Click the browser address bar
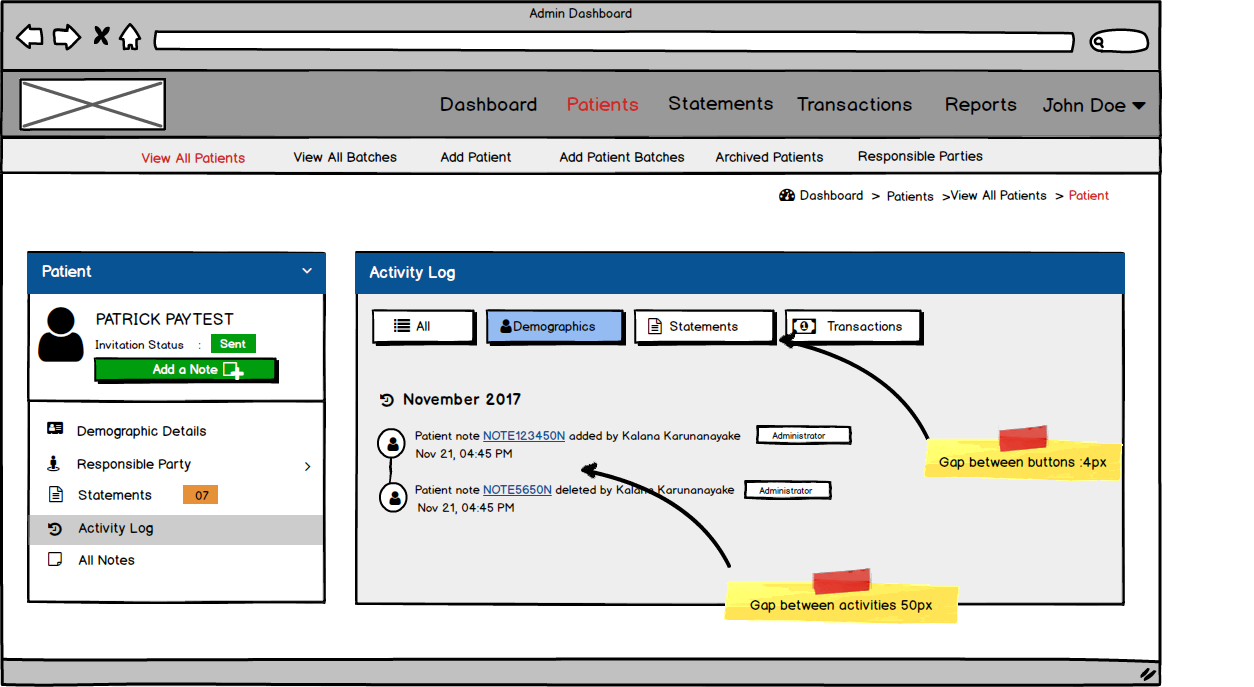This screenshot has height=687, width=1254. coord(614,42)
